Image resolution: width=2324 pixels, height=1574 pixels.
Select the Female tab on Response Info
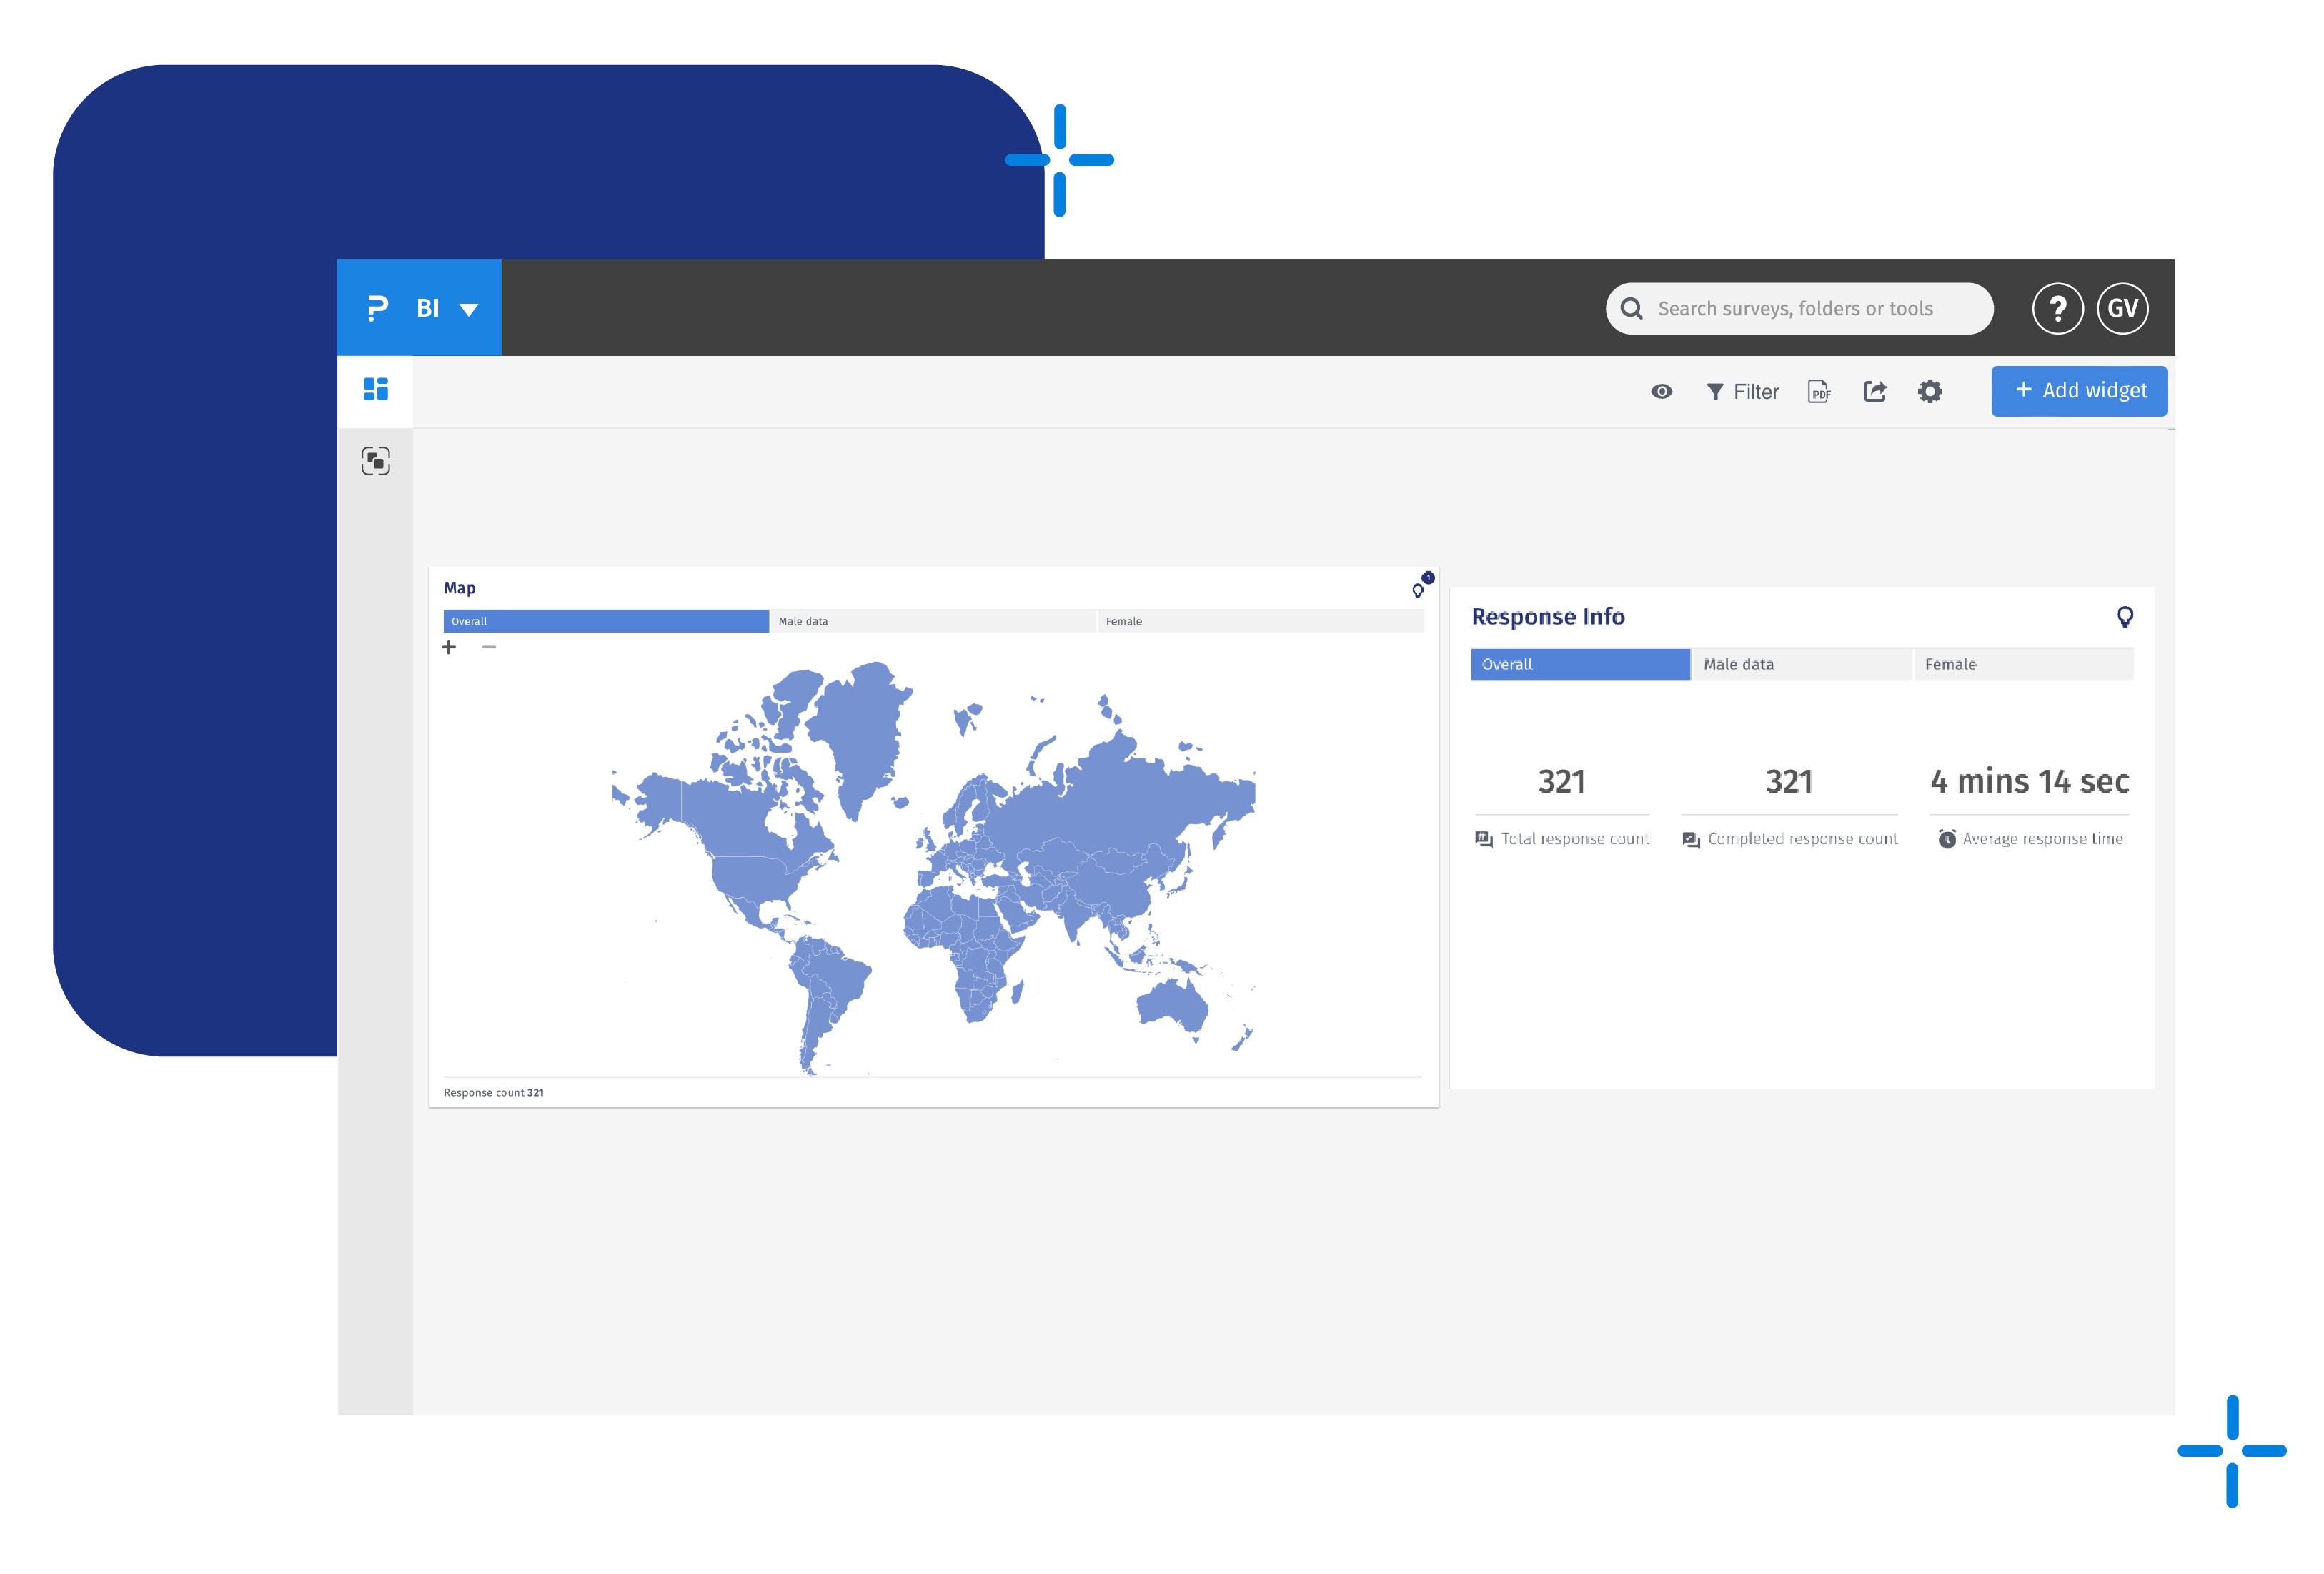1950,663
